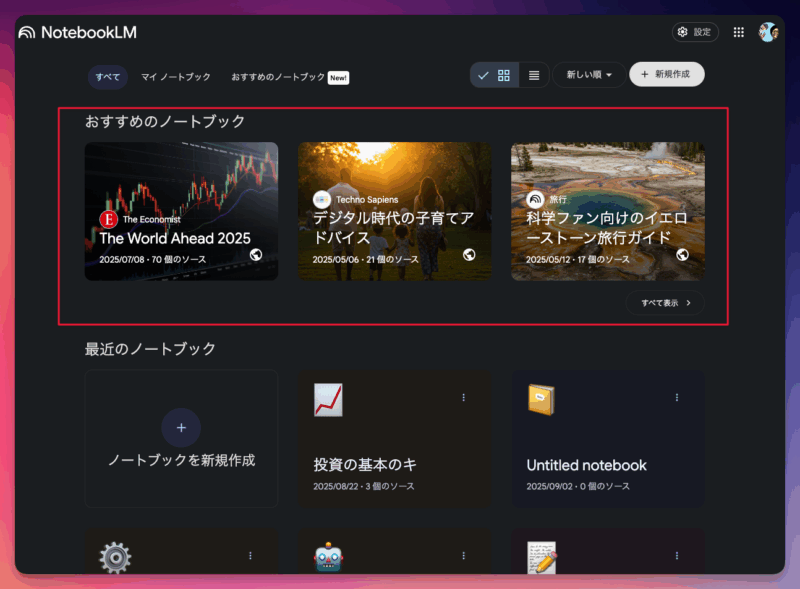Open more options for Untitled notebook
The height and width of the screenshot is (589, 800).
[x=677, y=398]
